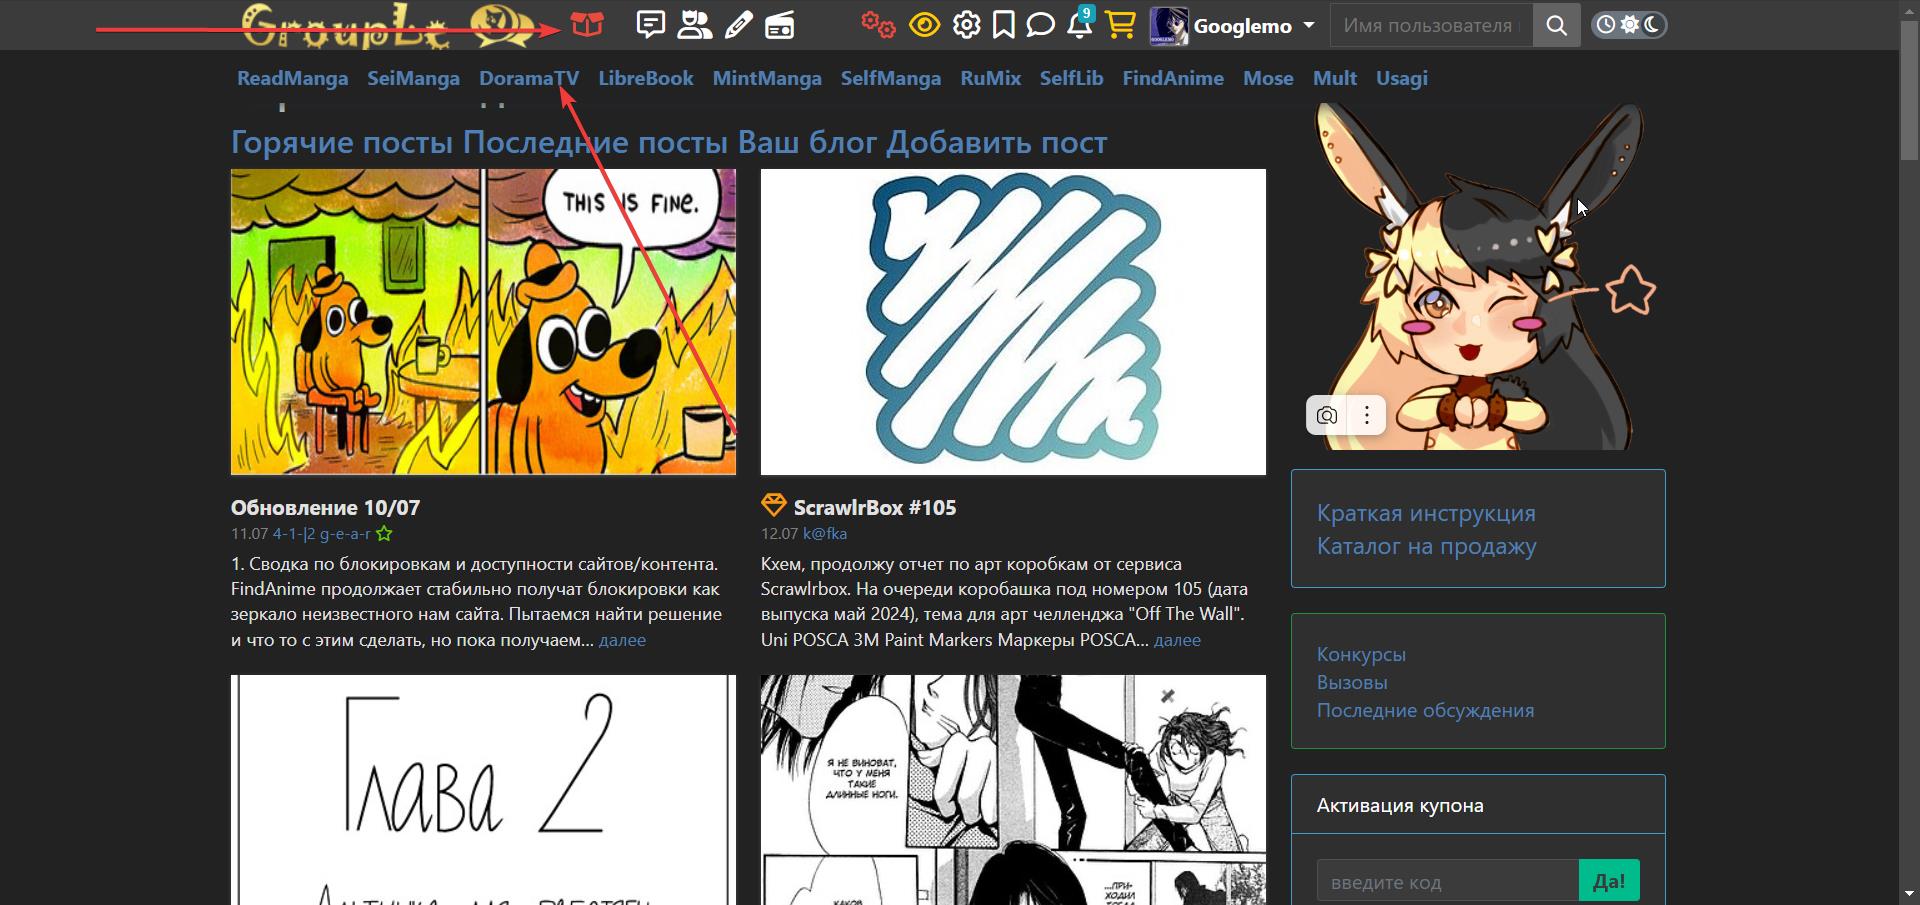Click the red double-gears icon
The width and height of the screenshot is (1920, 905).
[x=878, y=24]
